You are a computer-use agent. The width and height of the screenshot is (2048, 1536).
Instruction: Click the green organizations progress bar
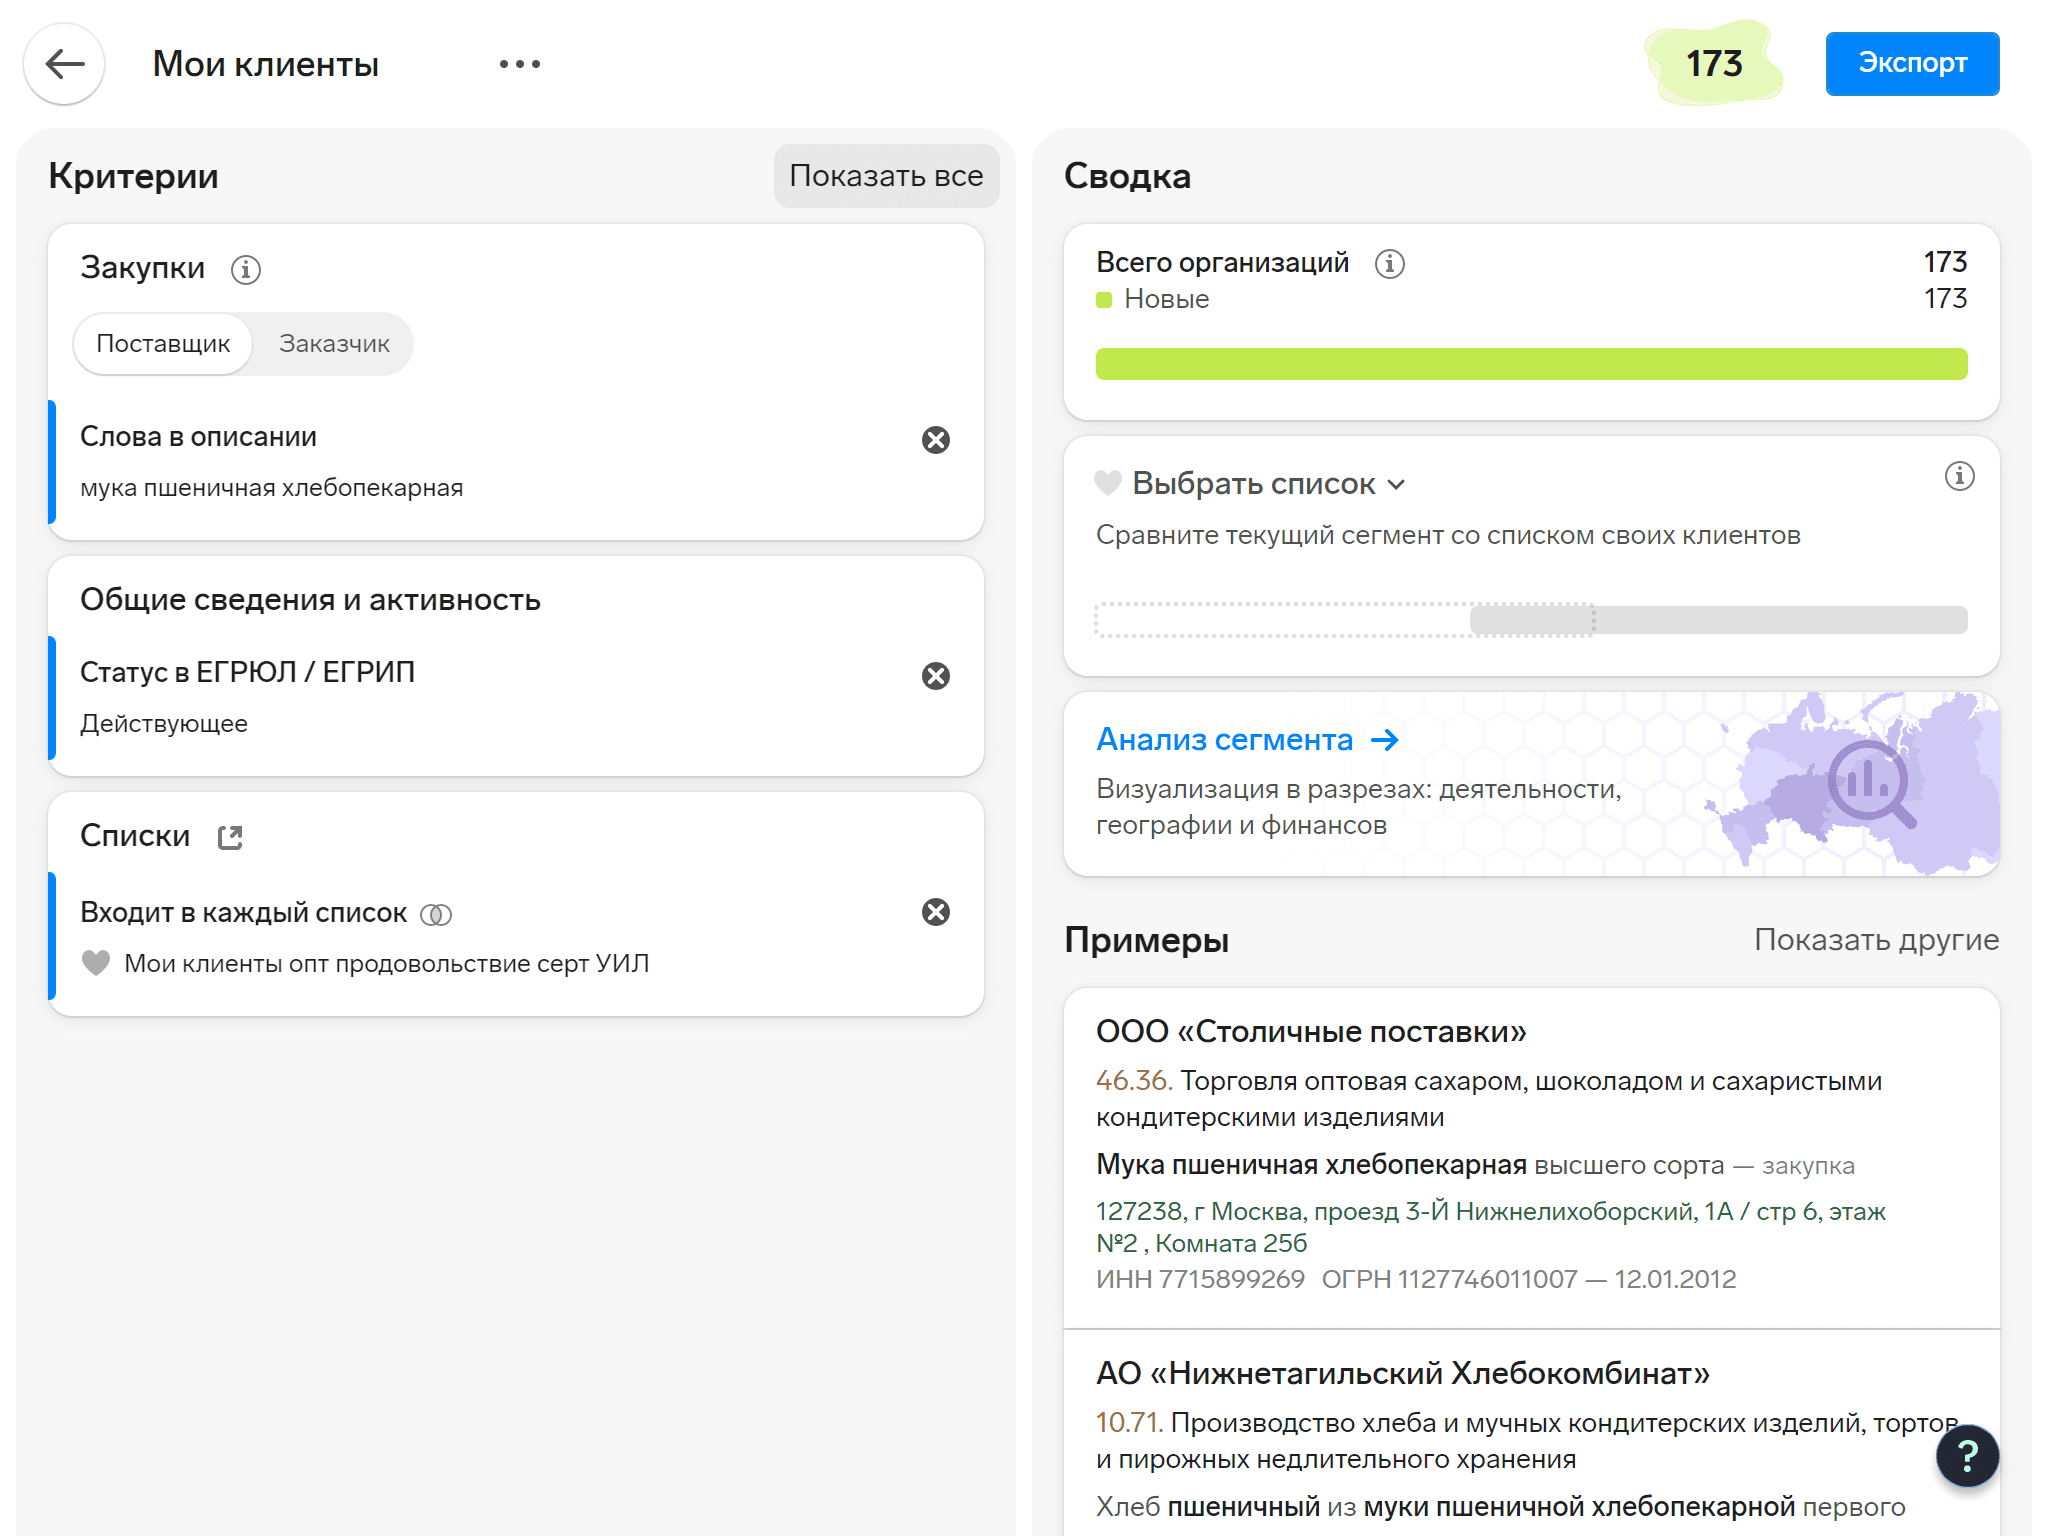tap(1530, 364)
